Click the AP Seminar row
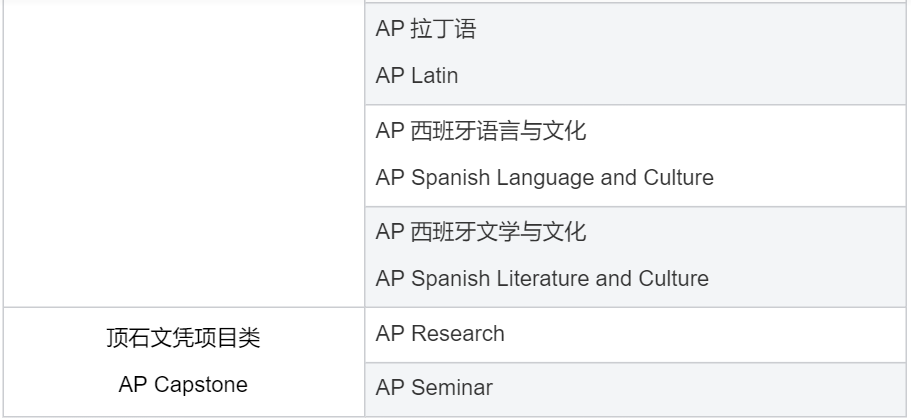Screen dimensions: 911x419 point(635,389)
